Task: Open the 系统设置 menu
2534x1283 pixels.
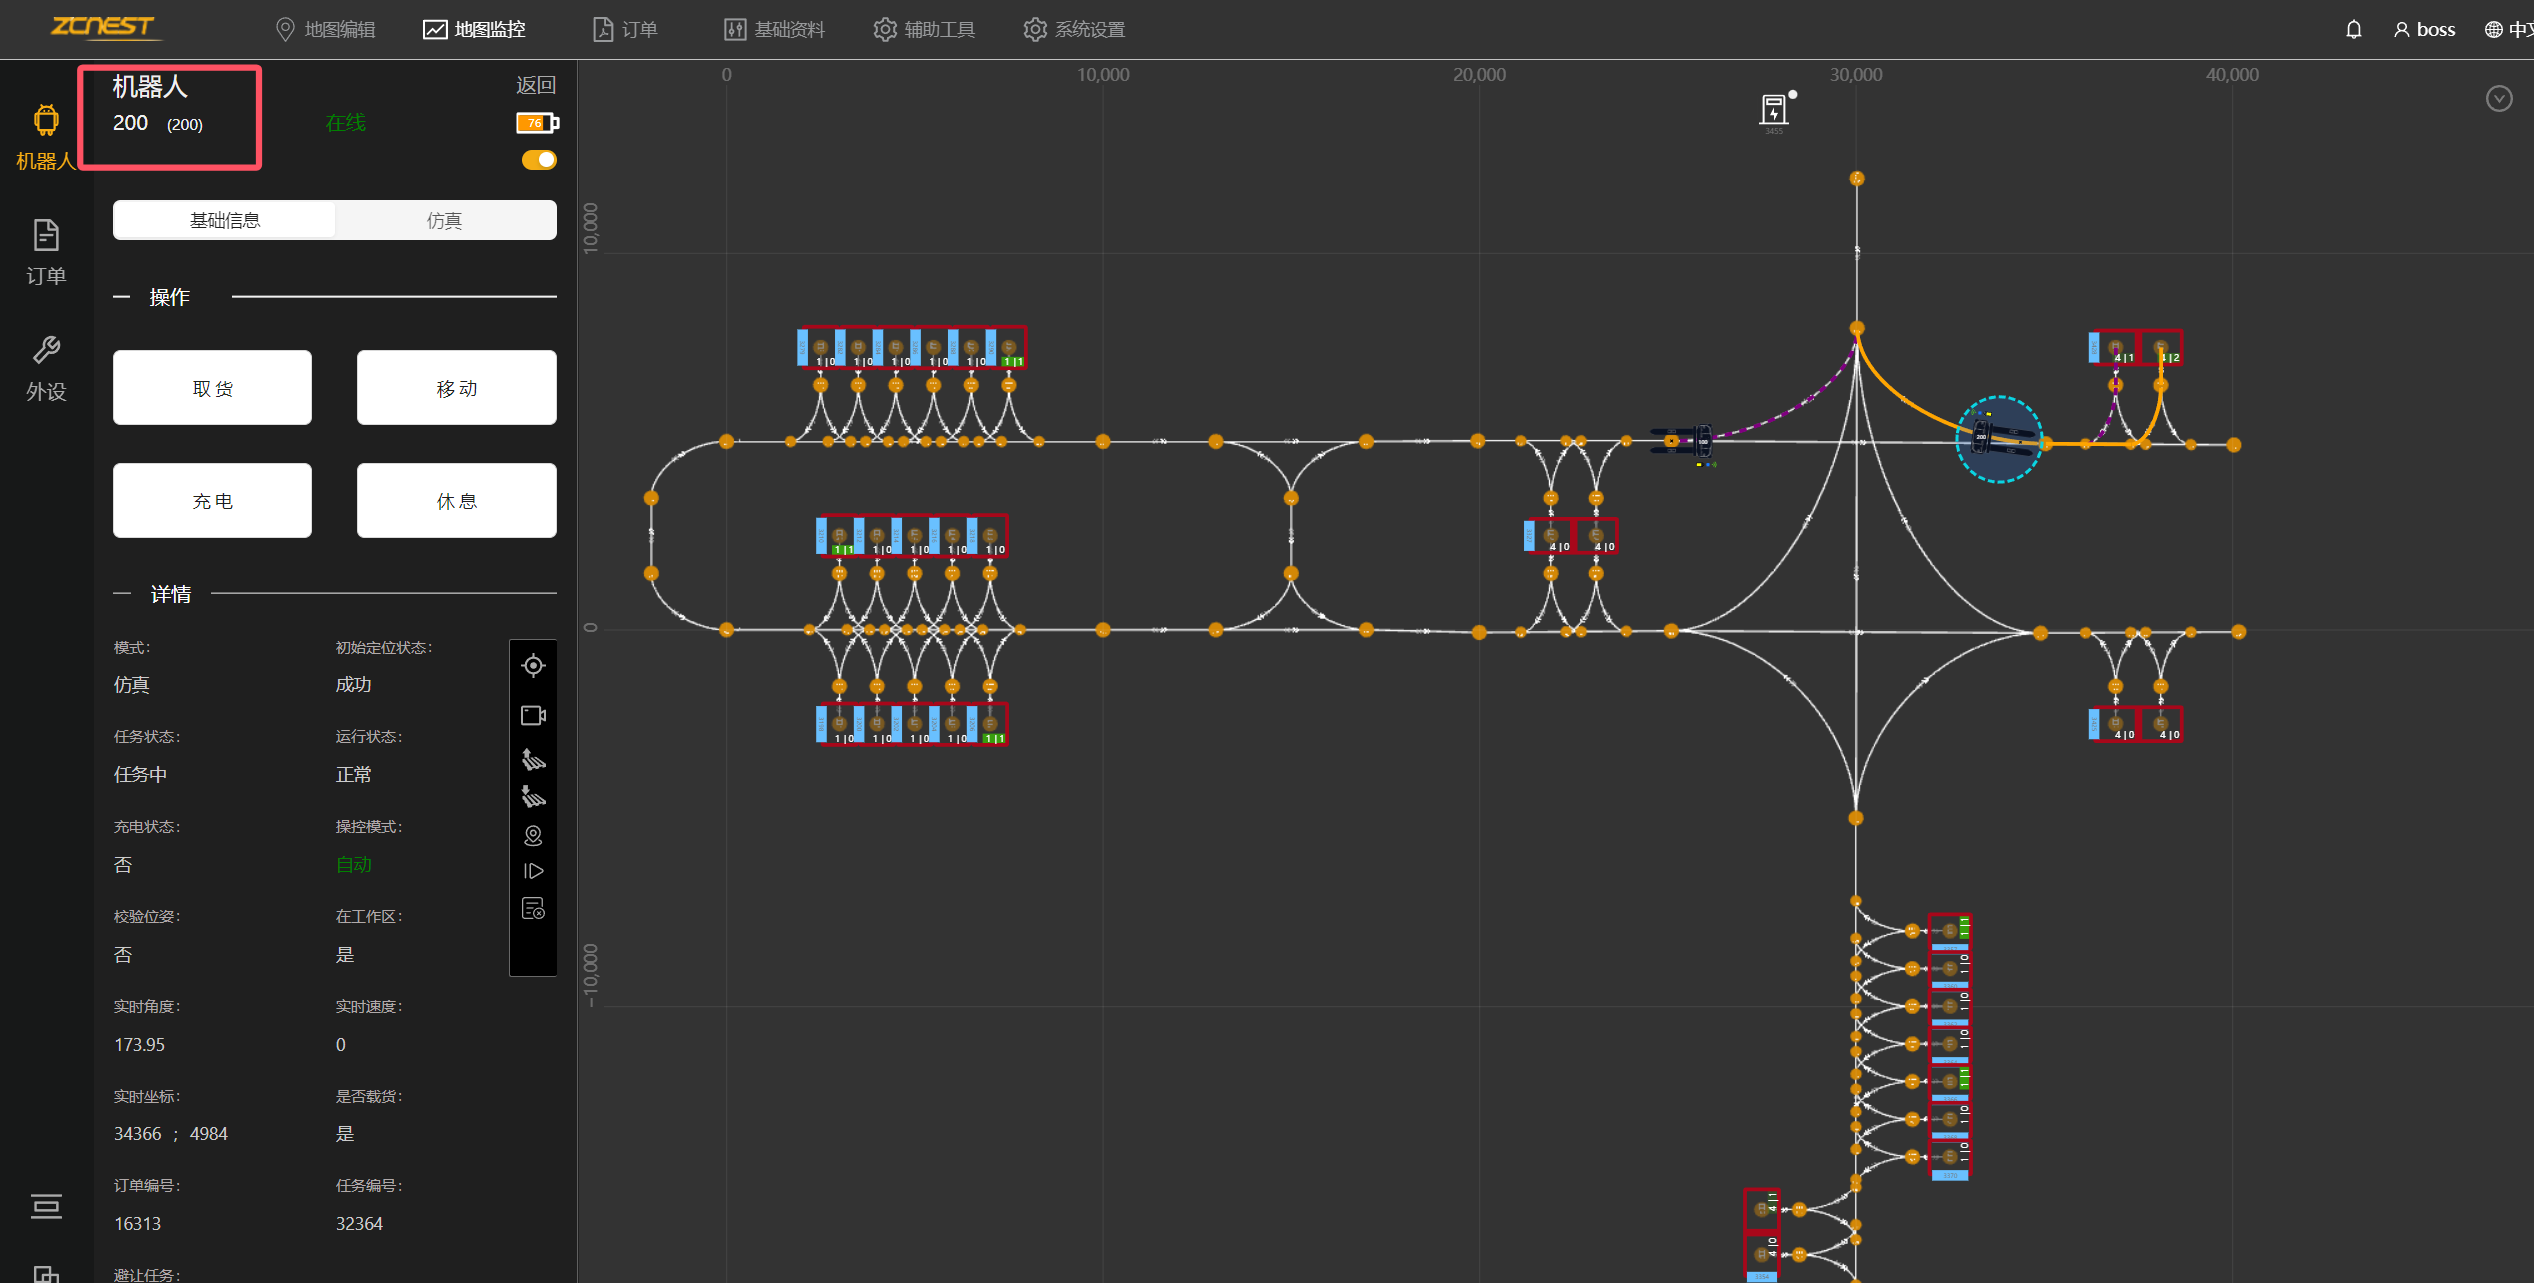Action: [1075, 30]
